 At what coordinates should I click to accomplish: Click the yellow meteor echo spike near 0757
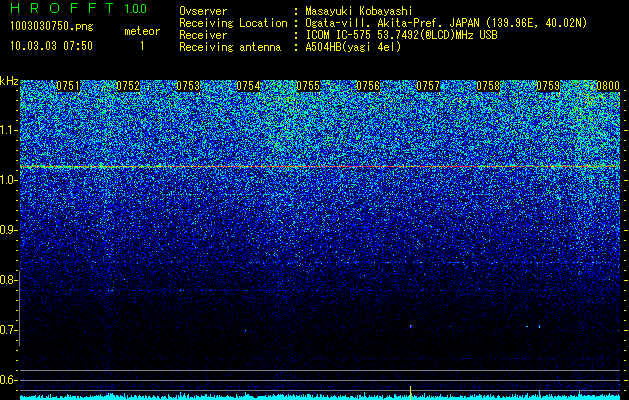tap(410, 392)
